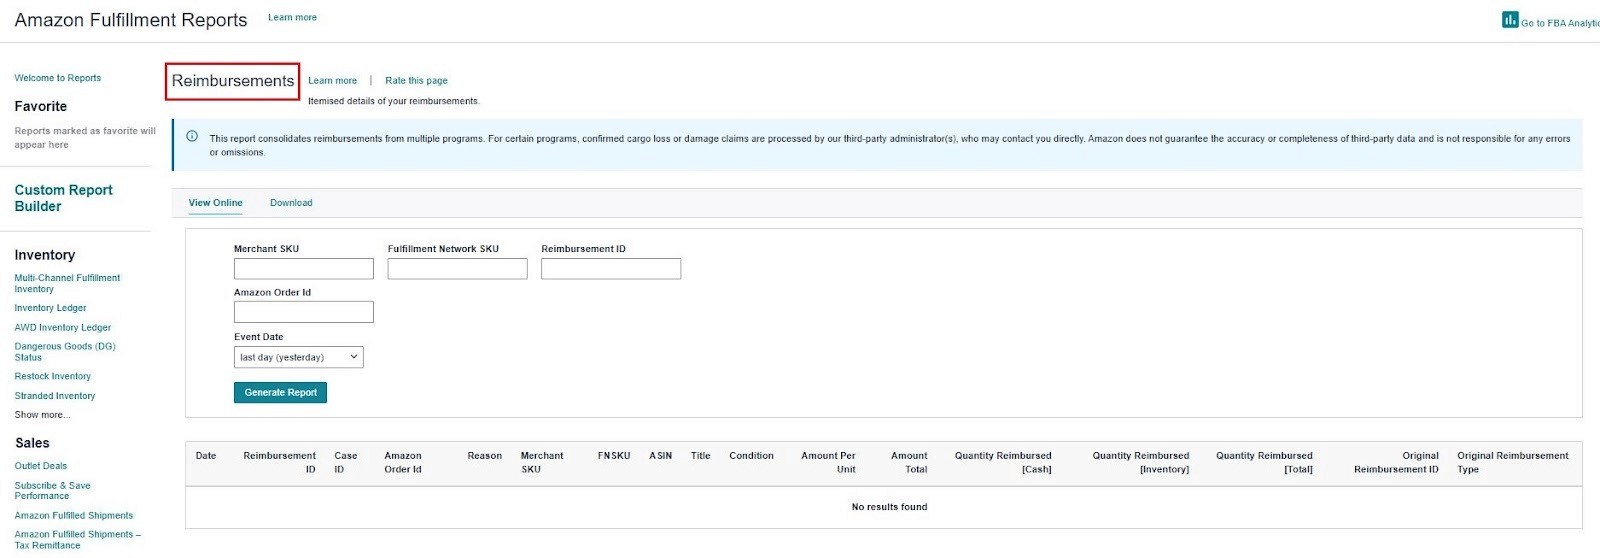Click the ASIN column header
The width and height of the screenshot is (1600, 558).
click(x=661, y=456)
